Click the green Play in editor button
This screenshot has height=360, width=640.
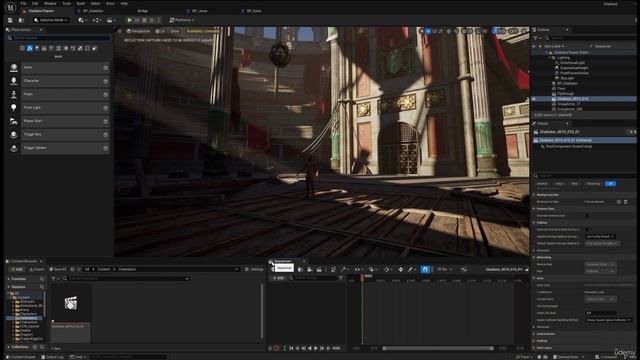coord(129,20)
